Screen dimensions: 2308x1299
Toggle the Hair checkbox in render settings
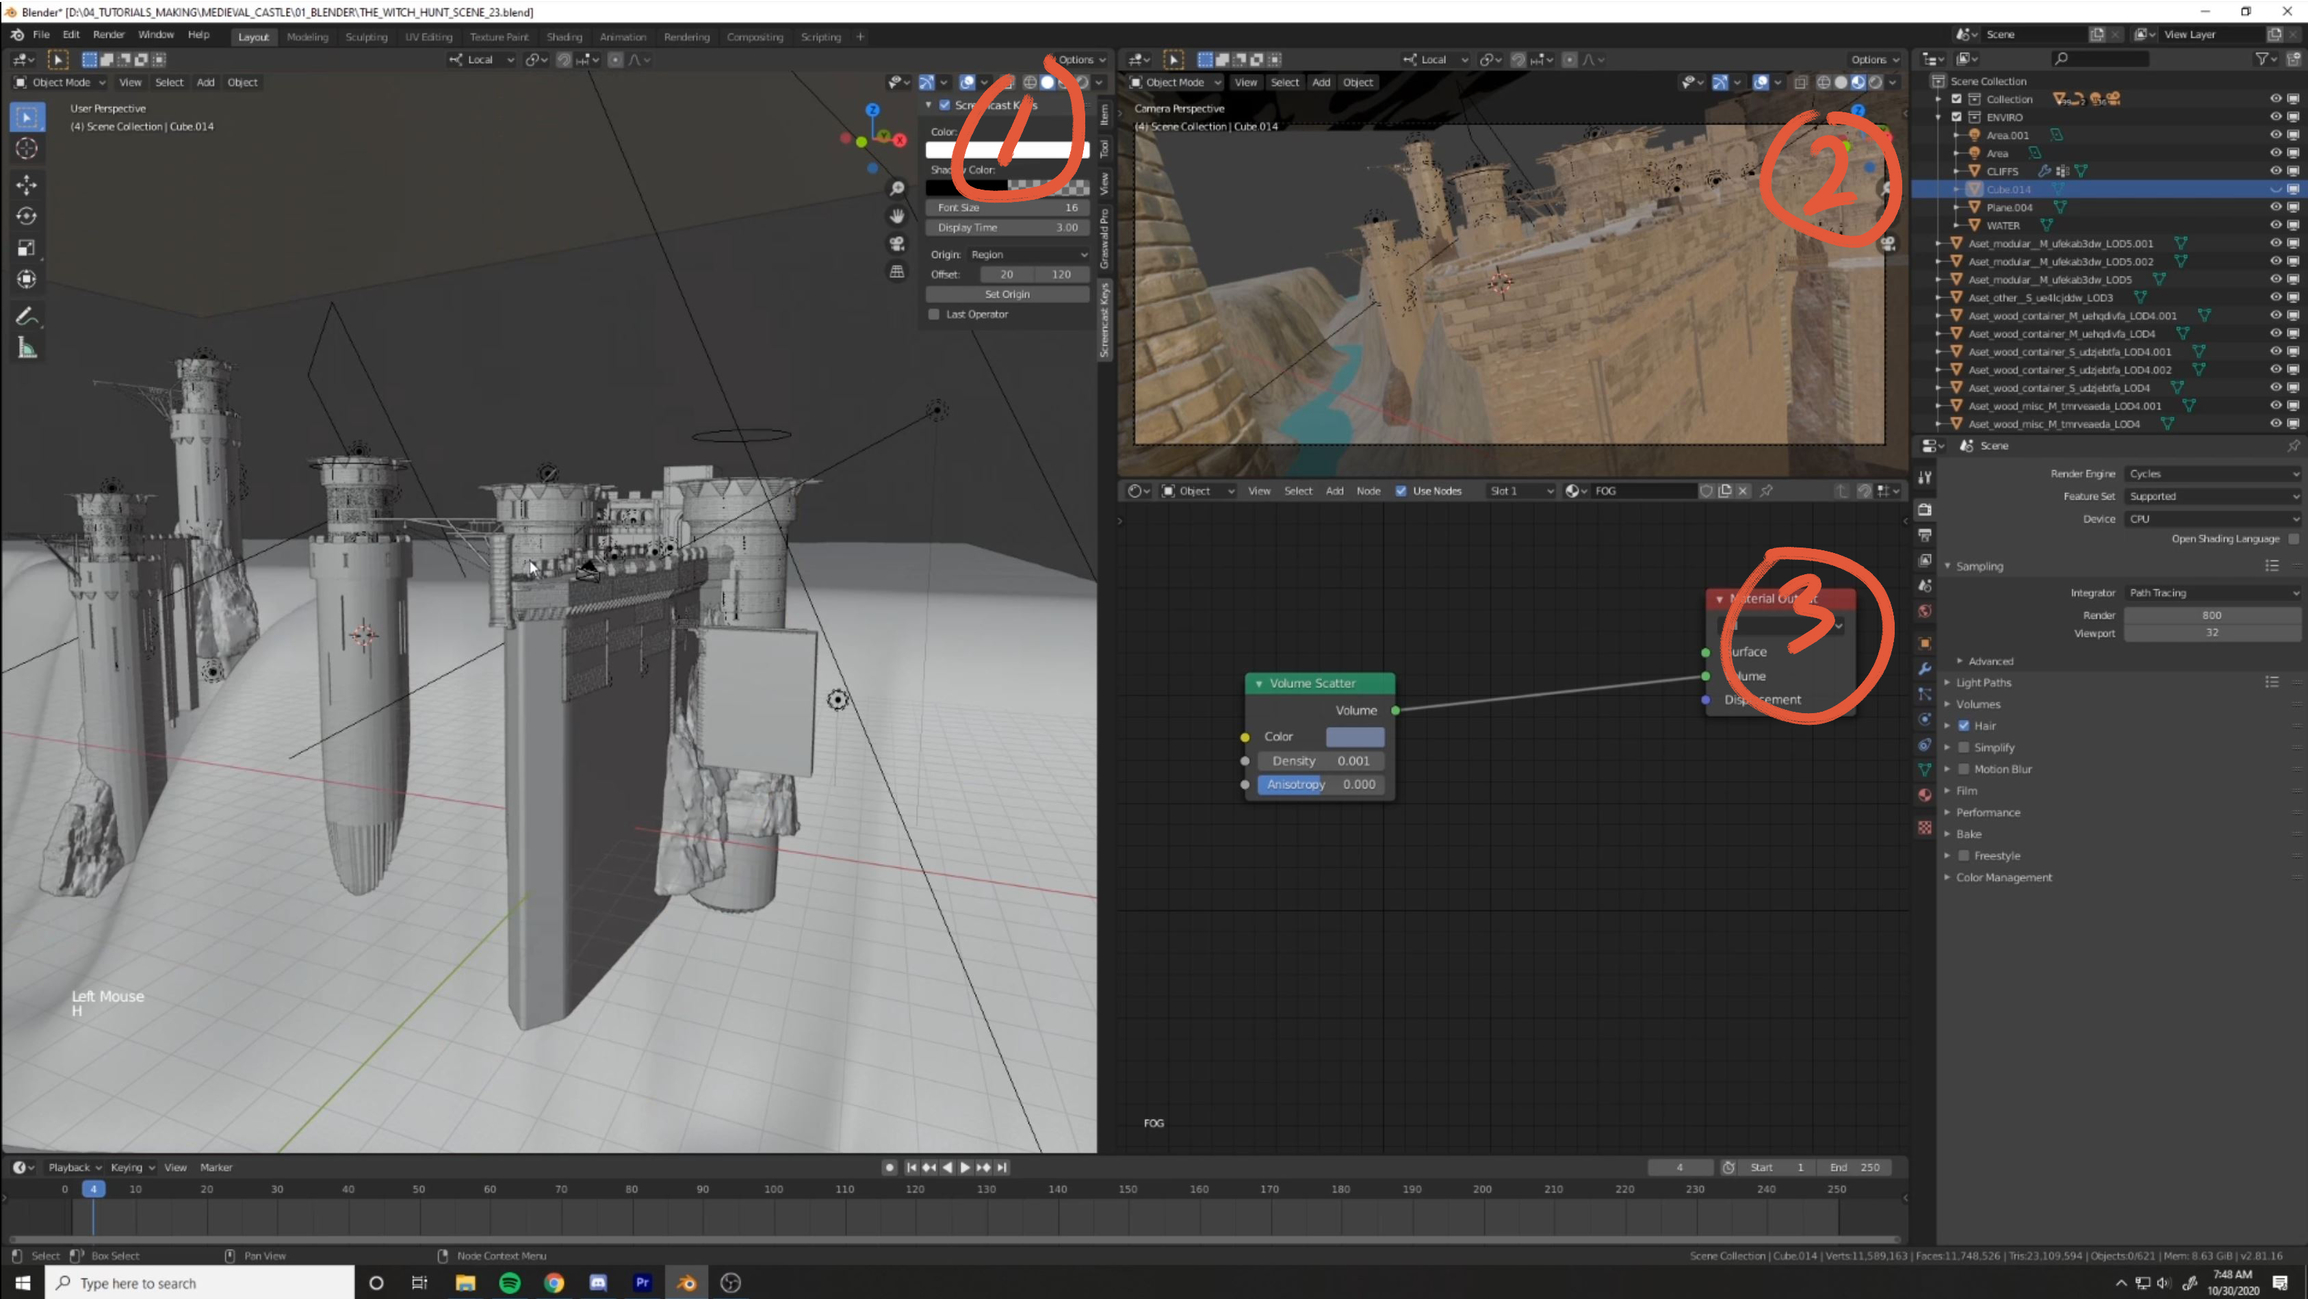point(1964,726)
